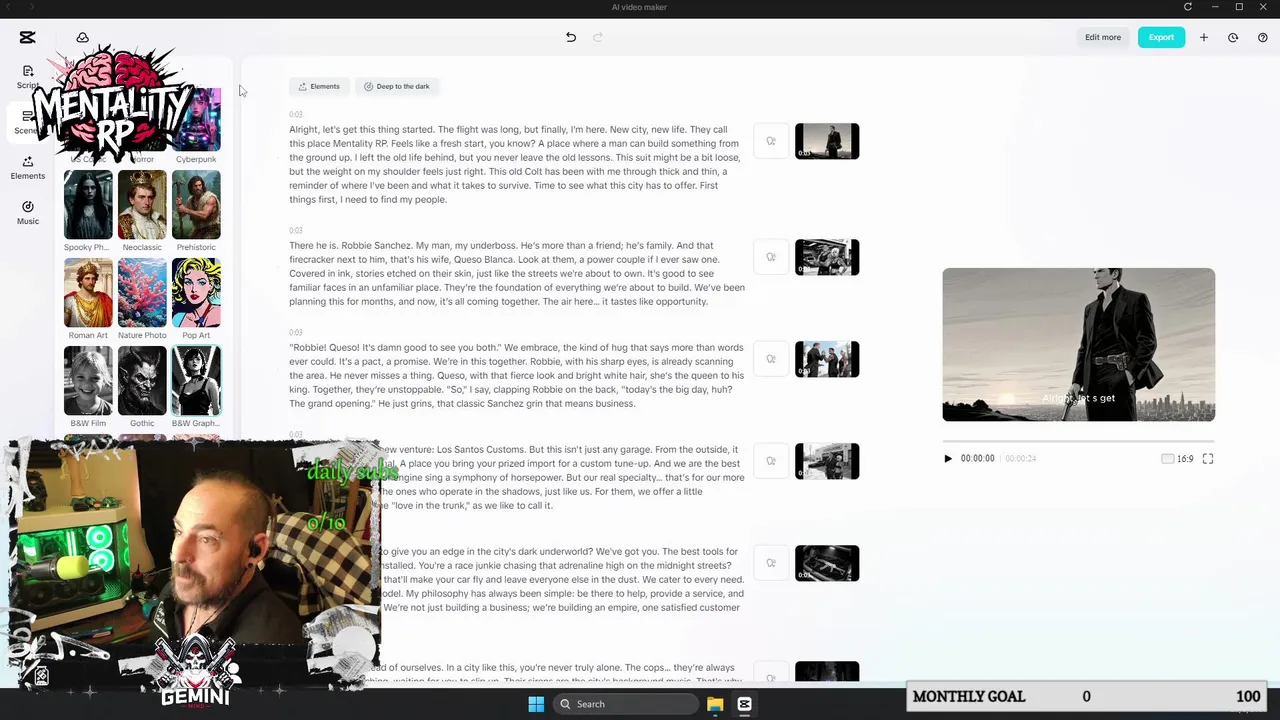This screenshot has width=1280, height=720.
Task: Click the voice icon beside first scene
Action: [771, 141]
